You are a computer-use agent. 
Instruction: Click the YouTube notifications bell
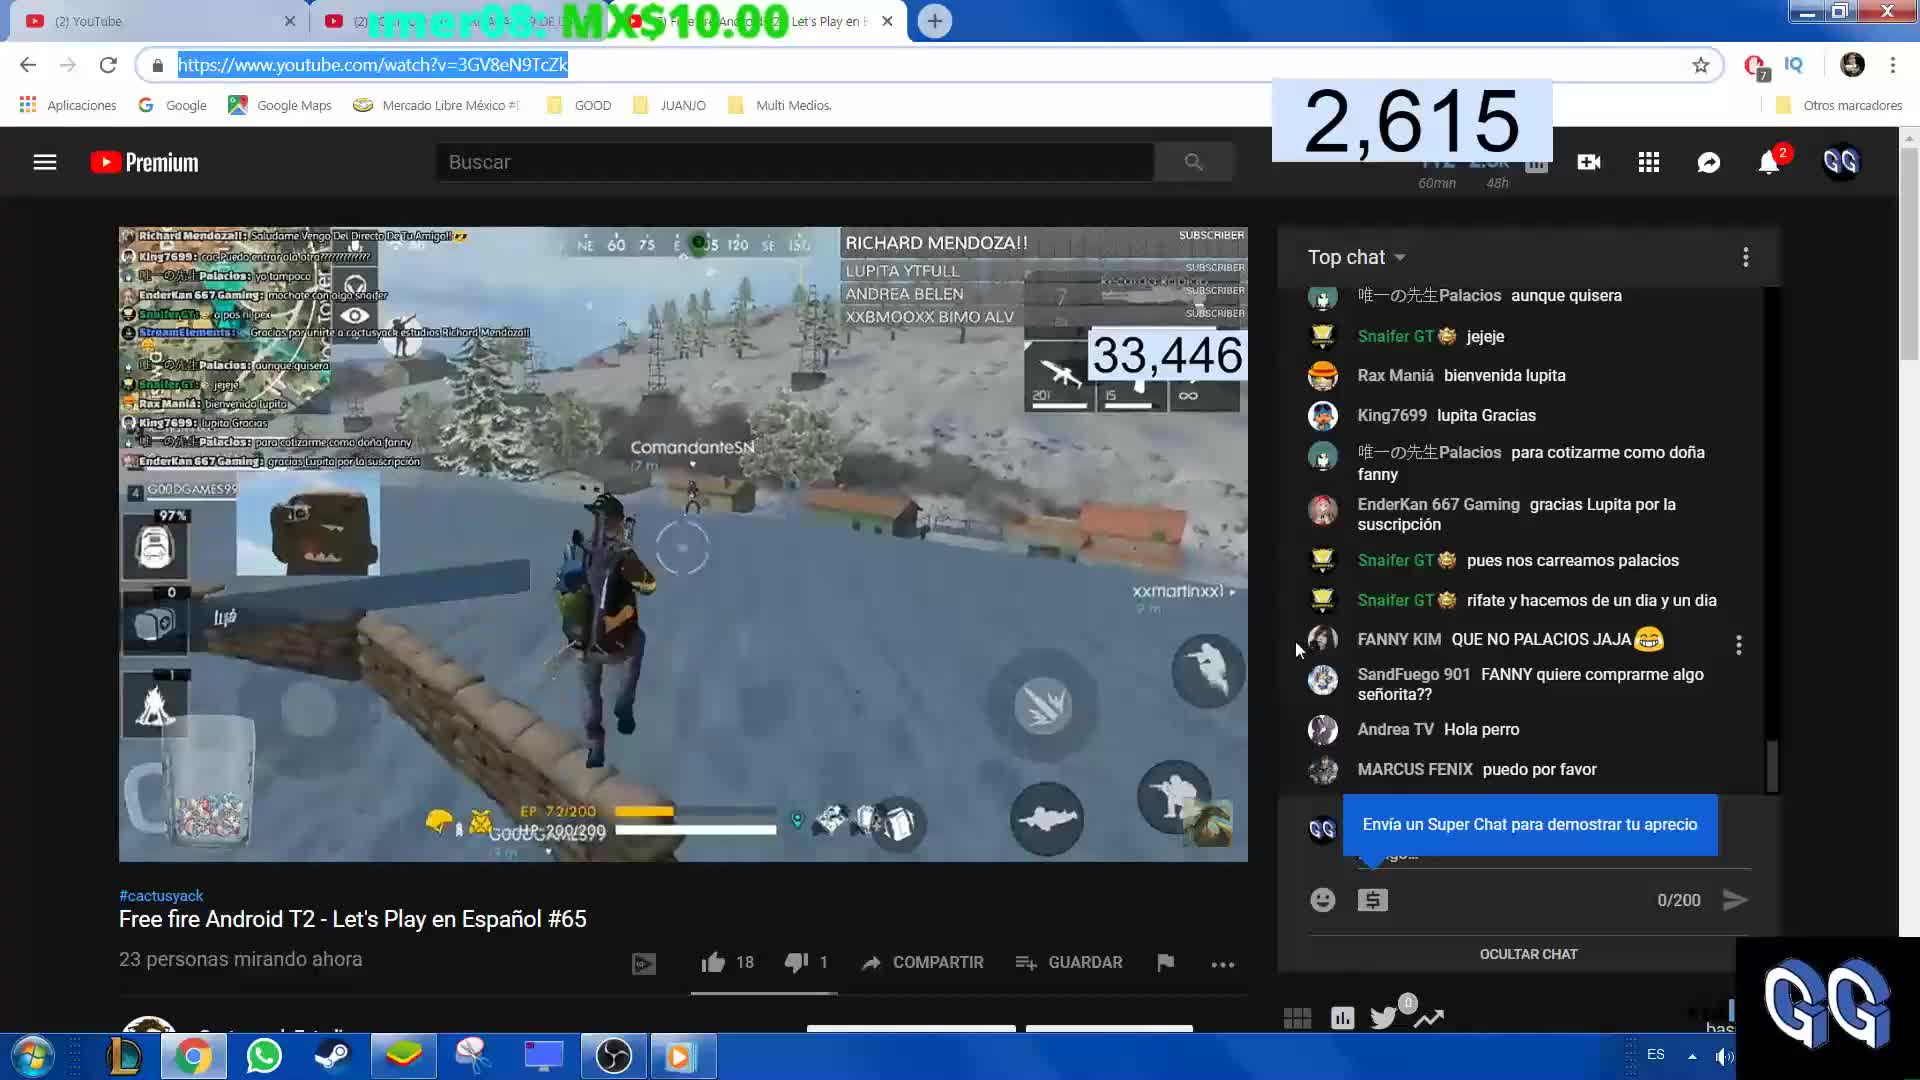pos(1769,162)
